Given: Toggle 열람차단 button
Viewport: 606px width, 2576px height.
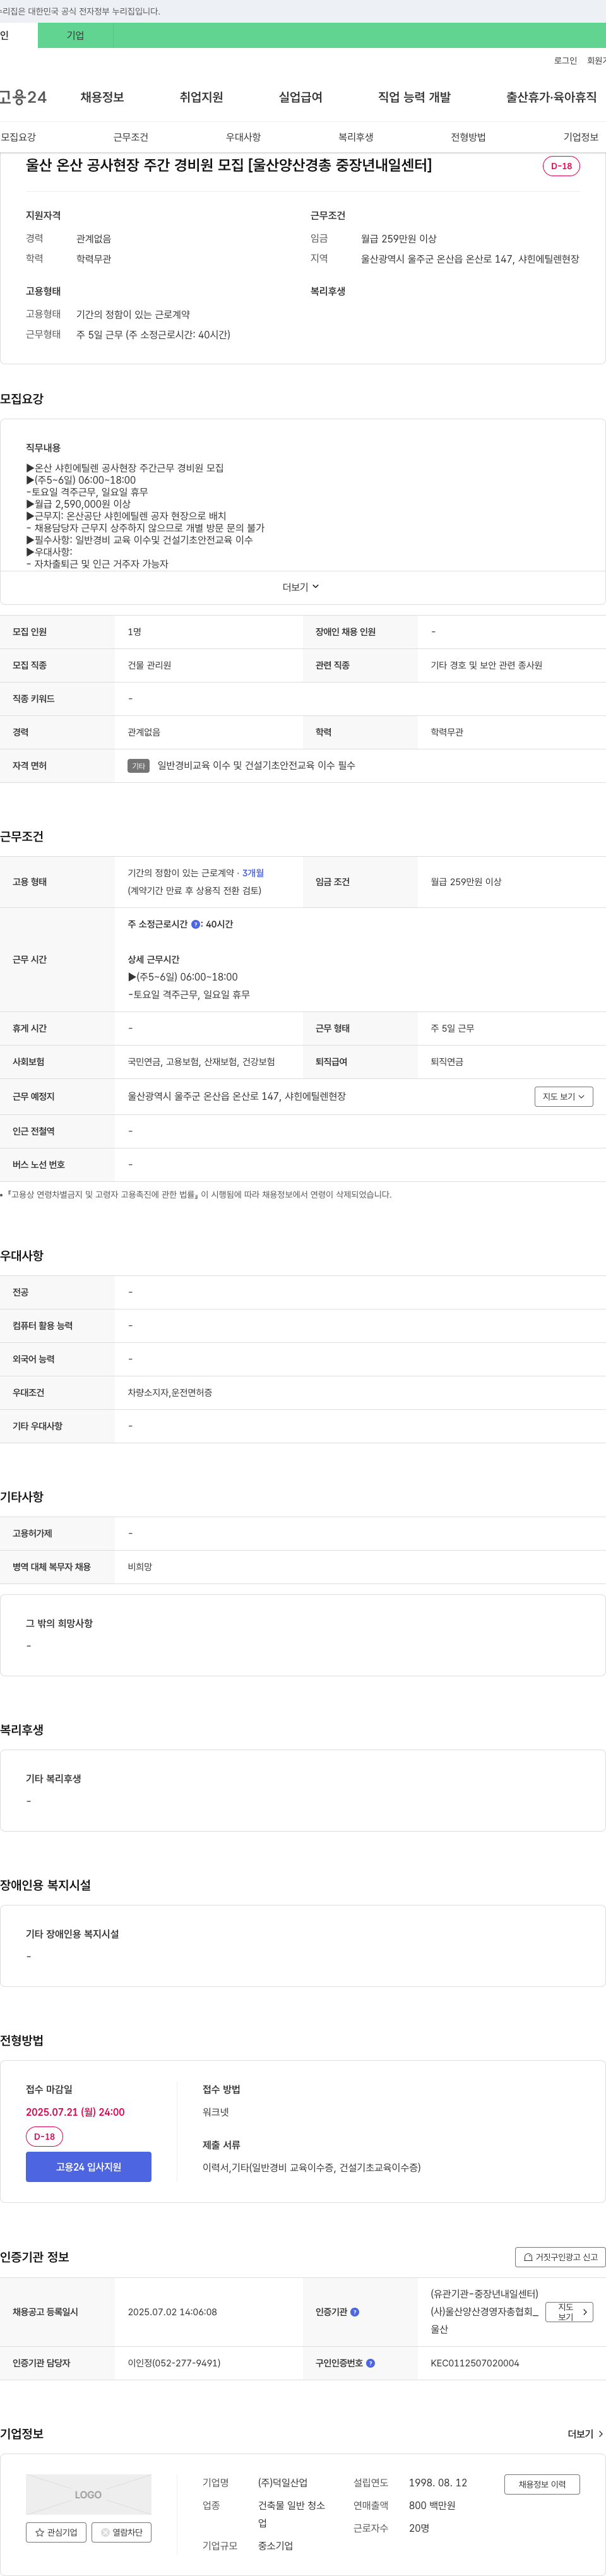Looking at the screenshot, I should 121,2532.
